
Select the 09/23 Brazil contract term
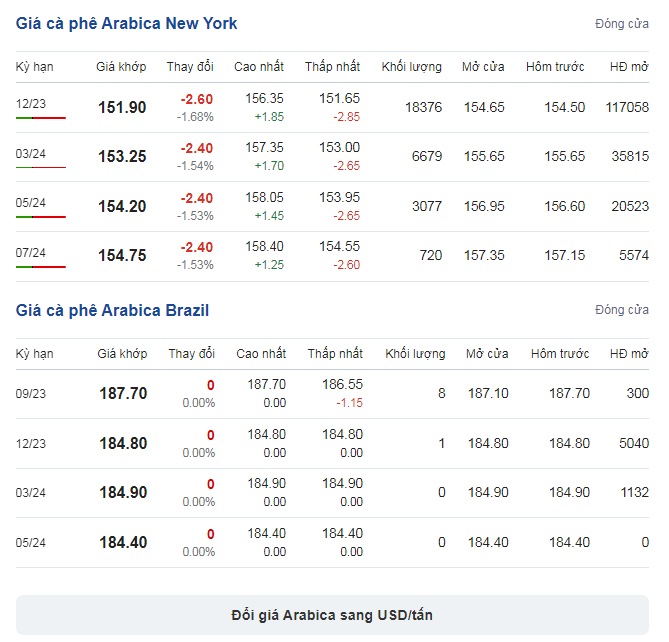pyautogui.click(x=31, y=393)
